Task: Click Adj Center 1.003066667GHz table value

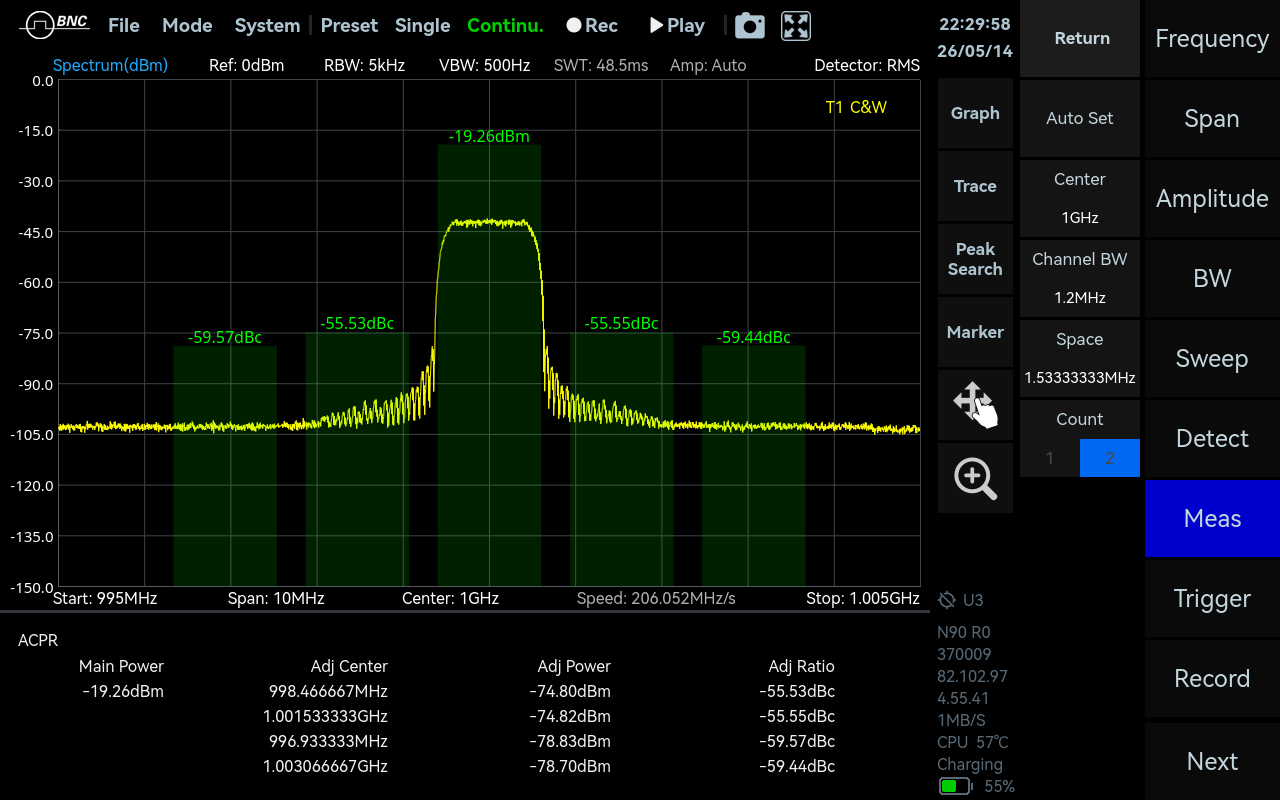Action: pyautogui.click(x=325, y=766)
